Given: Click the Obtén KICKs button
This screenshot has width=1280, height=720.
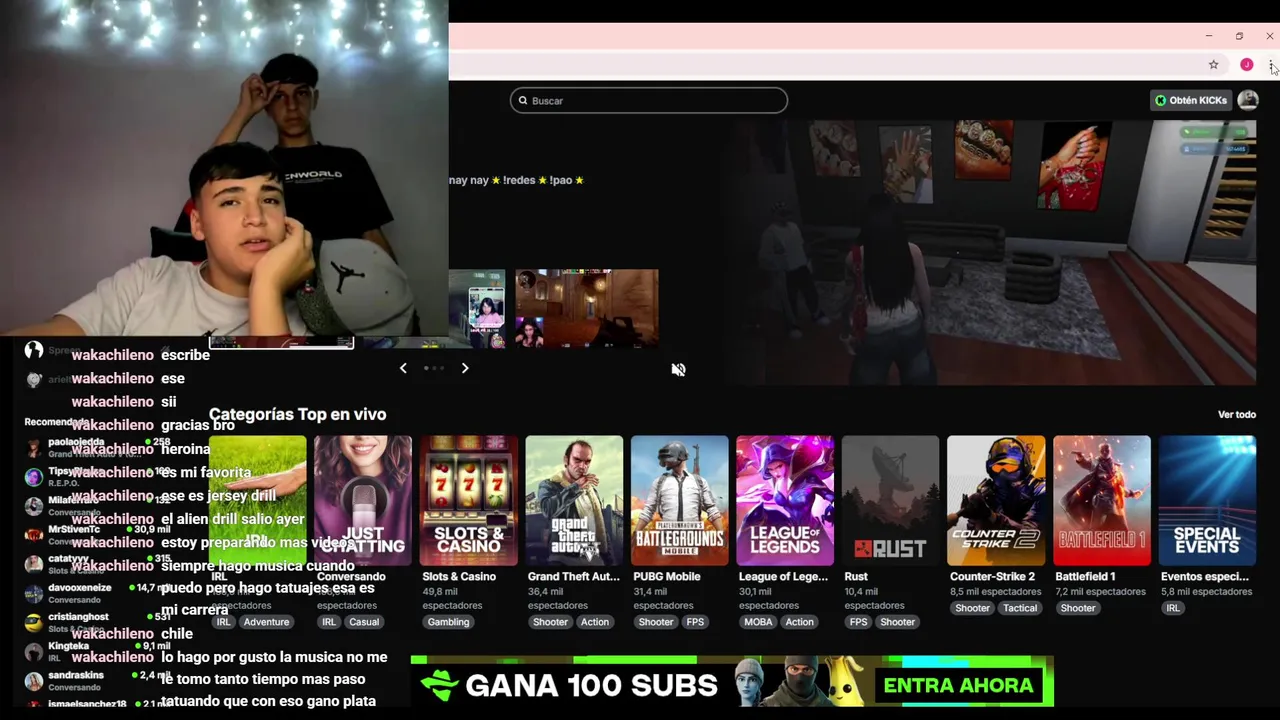Looking at the screenshot, I should [1190, 100].
